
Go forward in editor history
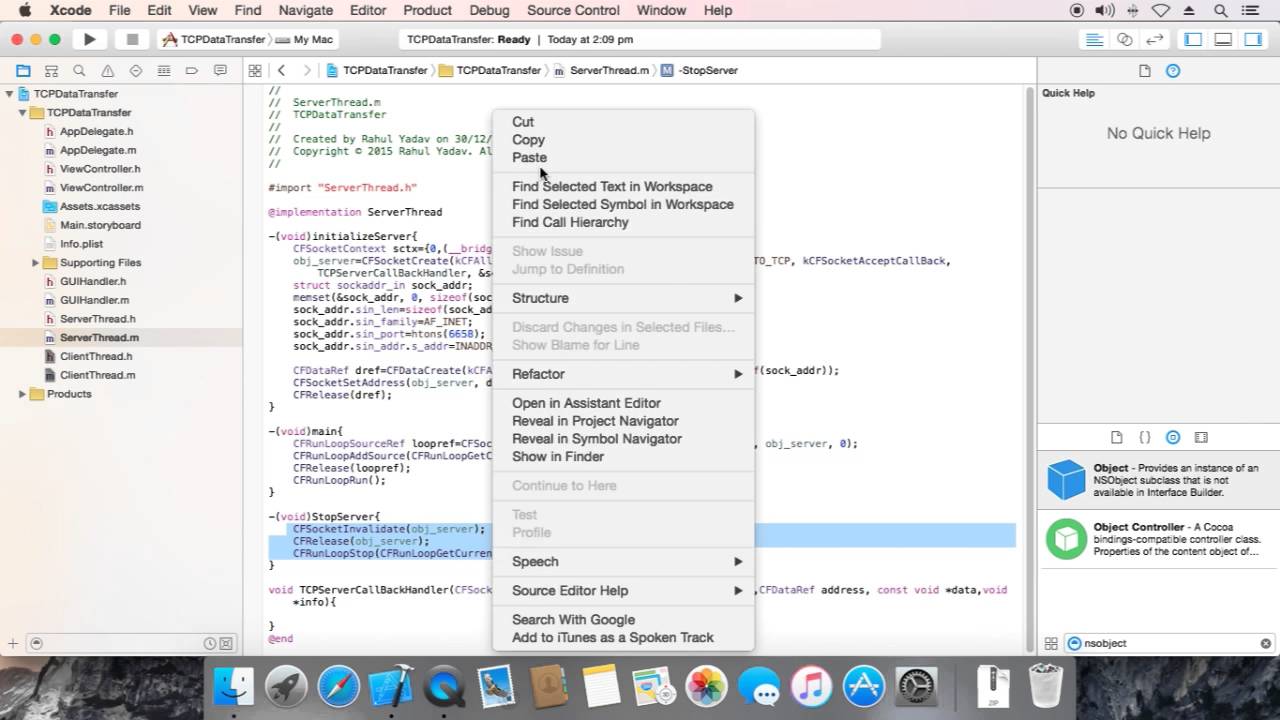(x=306, y=71)
